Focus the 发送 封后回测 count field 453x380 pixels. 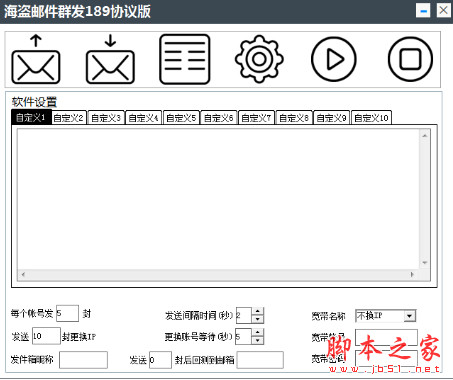[x=160, y=360]
